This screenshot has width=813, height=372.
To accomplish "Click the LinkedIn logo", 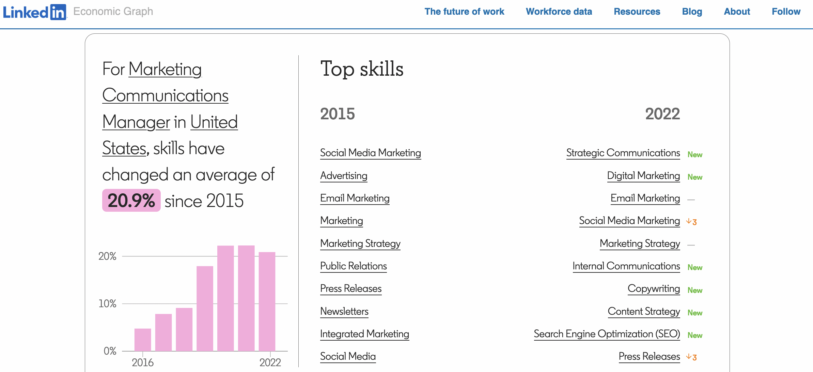I will coord(34,11).
